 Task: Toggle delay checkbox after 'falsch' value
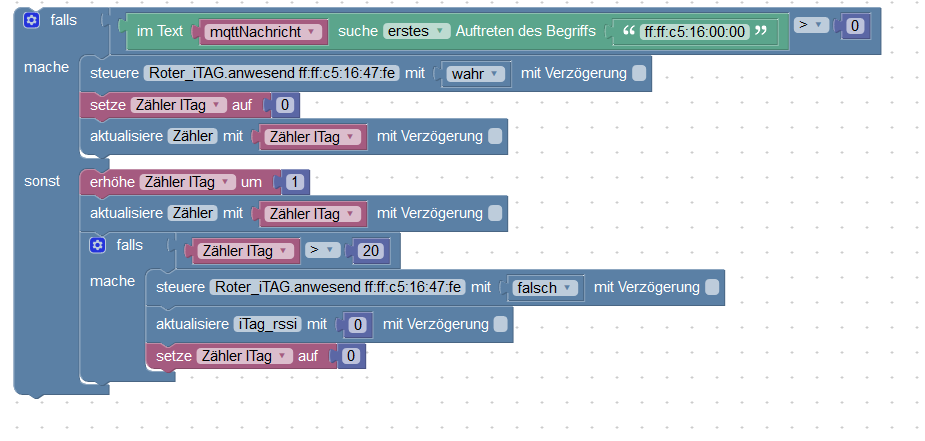coord(712,287)
